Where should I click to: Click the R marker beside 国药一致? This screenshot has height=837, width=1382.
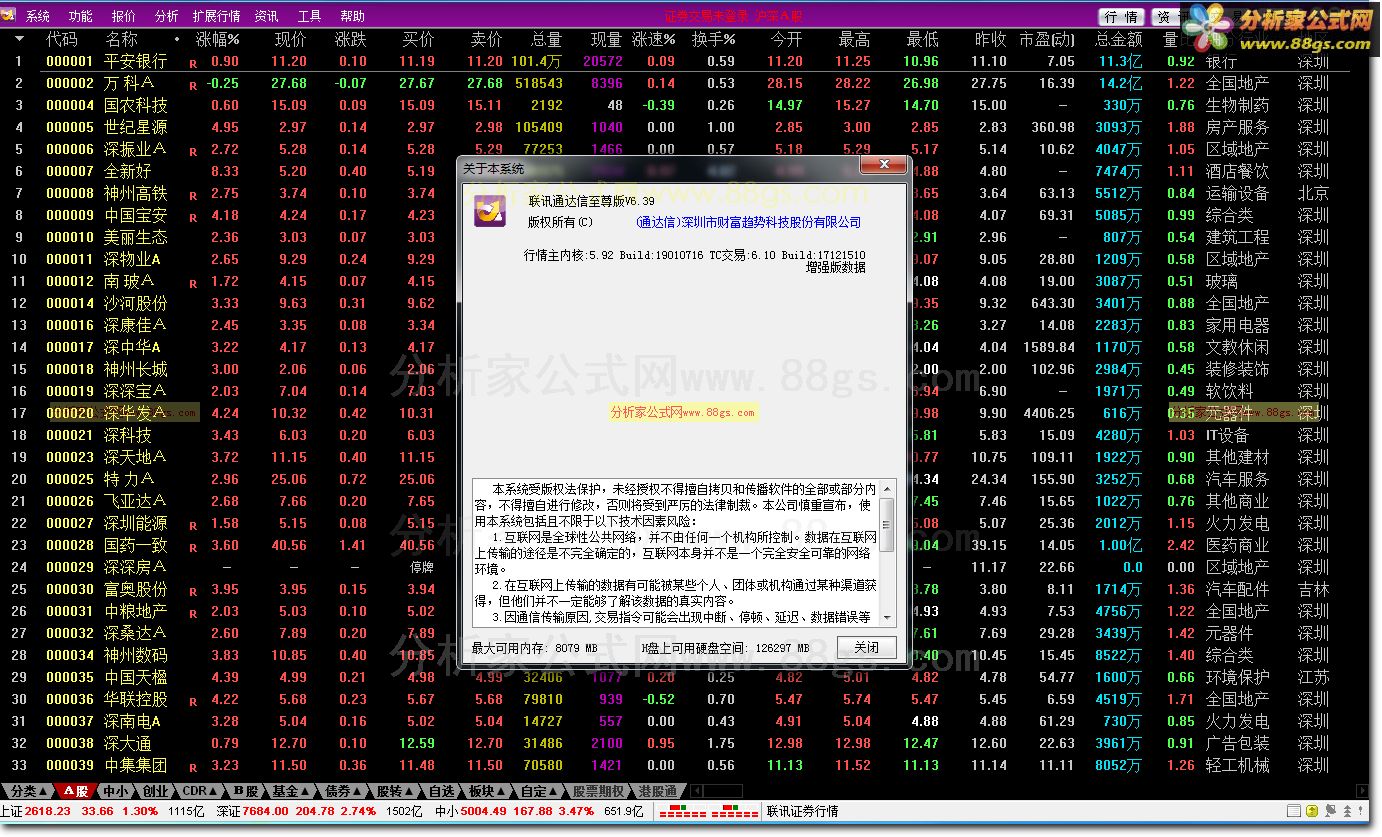point(193,547)
